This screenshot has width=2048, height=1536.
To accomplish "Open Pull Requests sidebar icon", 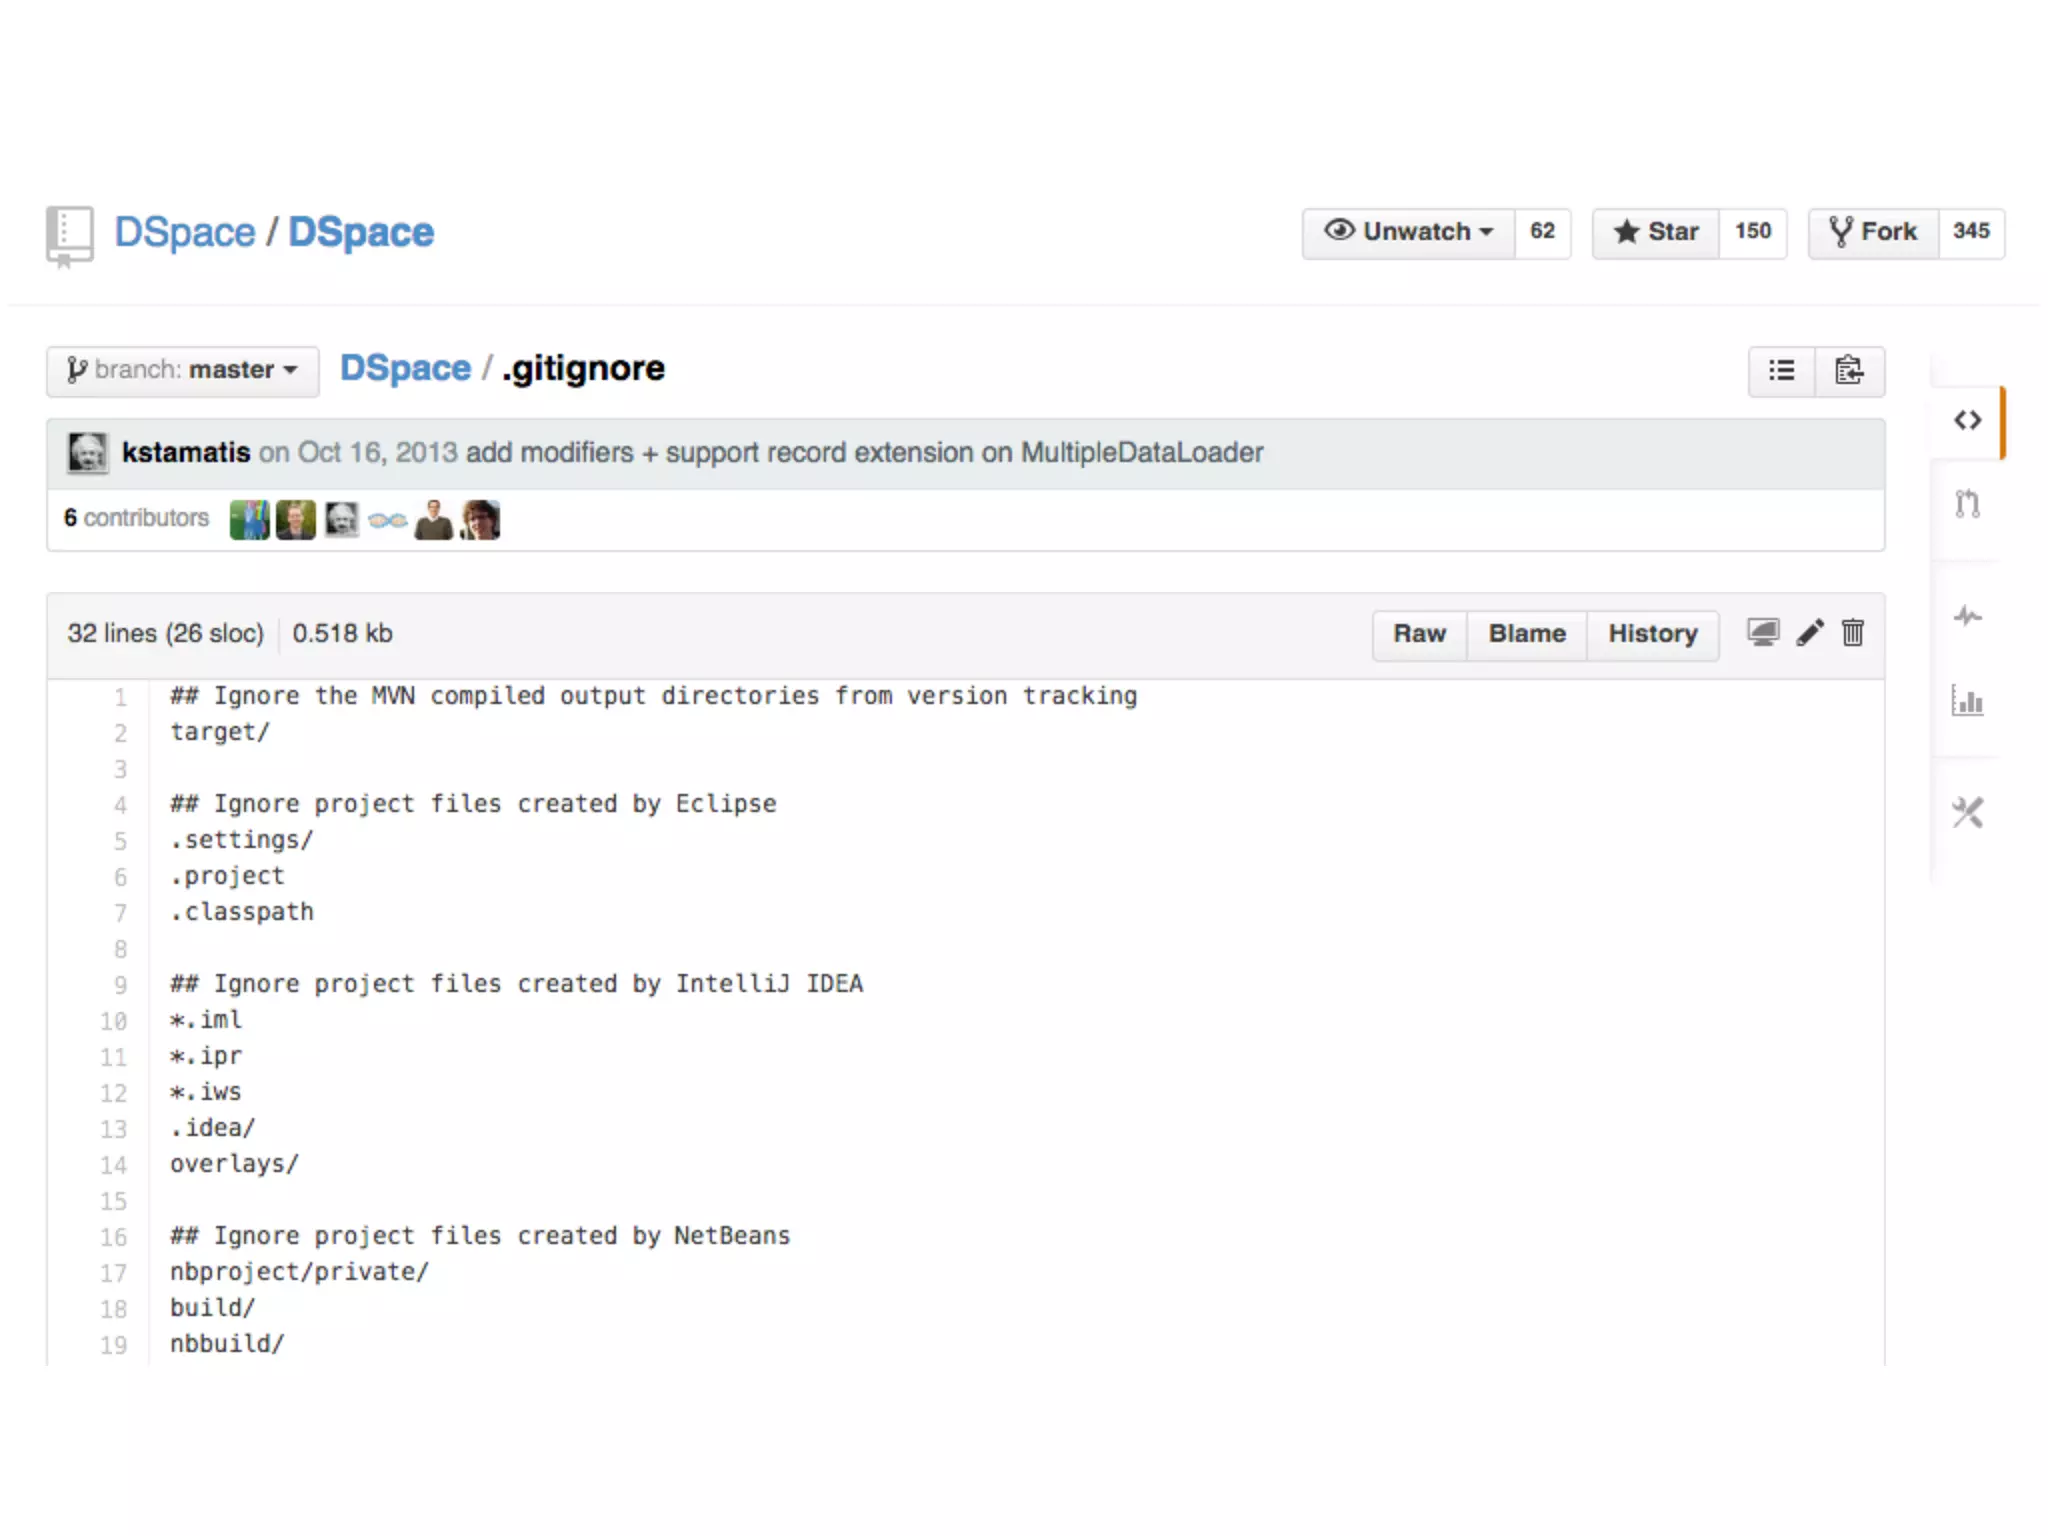I will pos(1967,504).
